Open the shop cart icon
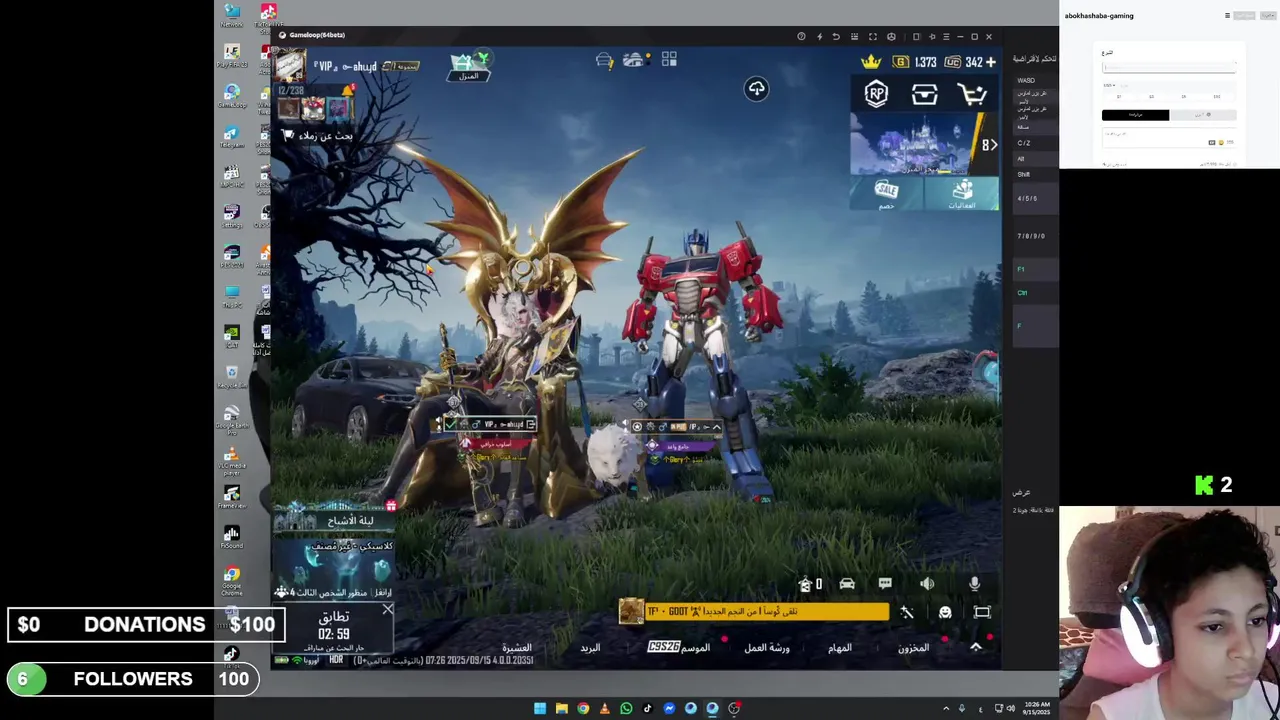The width and height of the screenshot is (1280, 720). pos(972,94)
